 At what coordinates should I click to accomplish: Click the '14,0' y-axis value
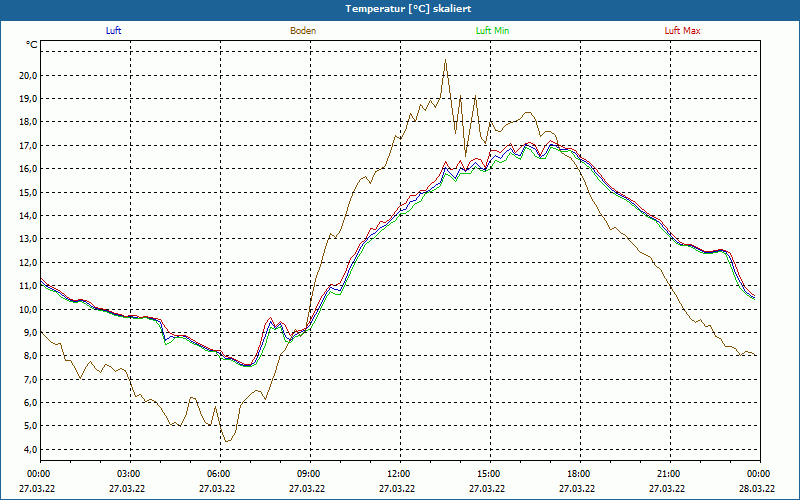(x=28, y=215)
